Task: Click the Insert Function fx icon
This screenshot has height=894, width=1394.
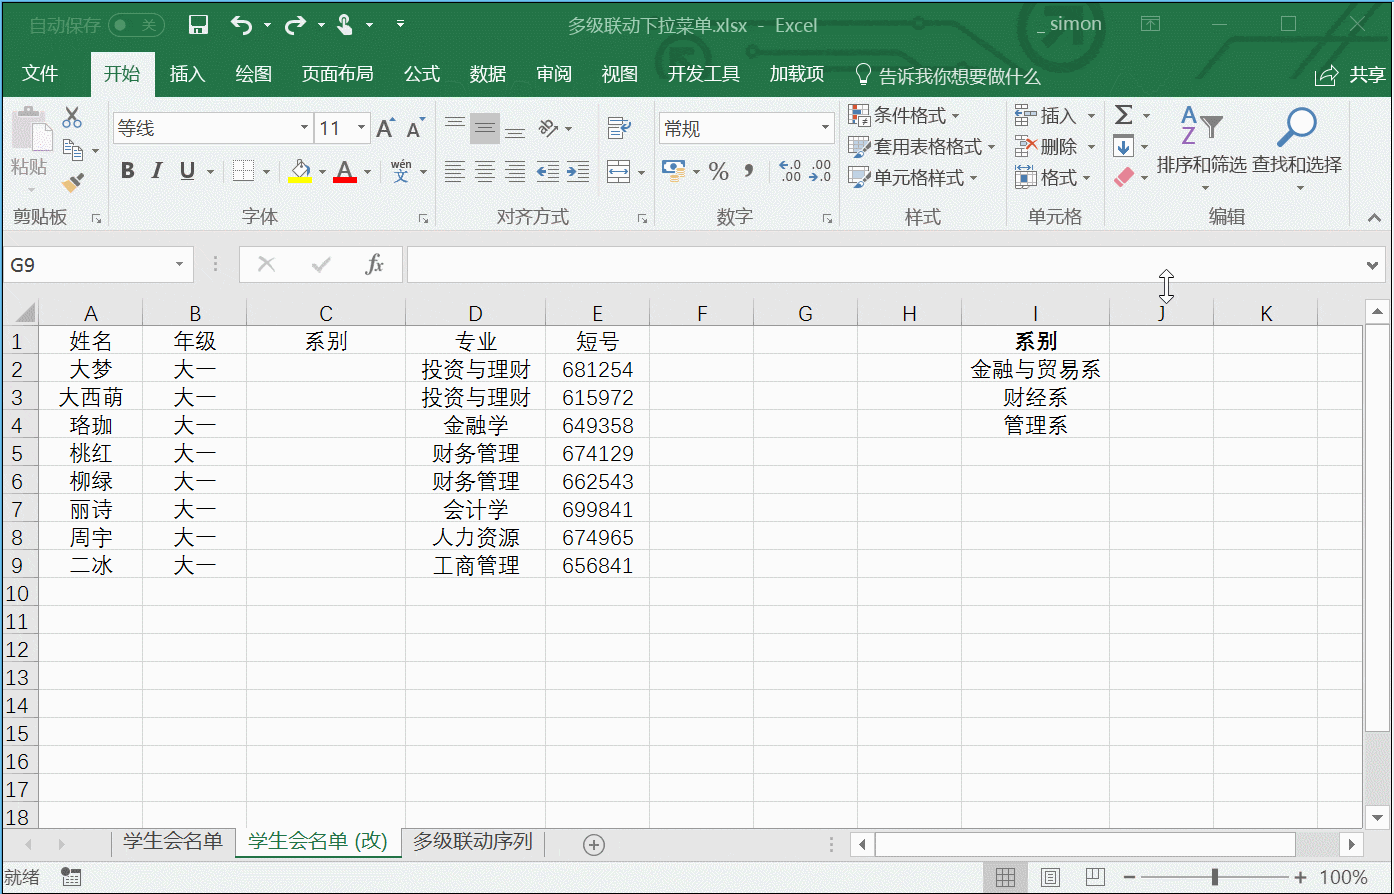Action: click(375, 264)
